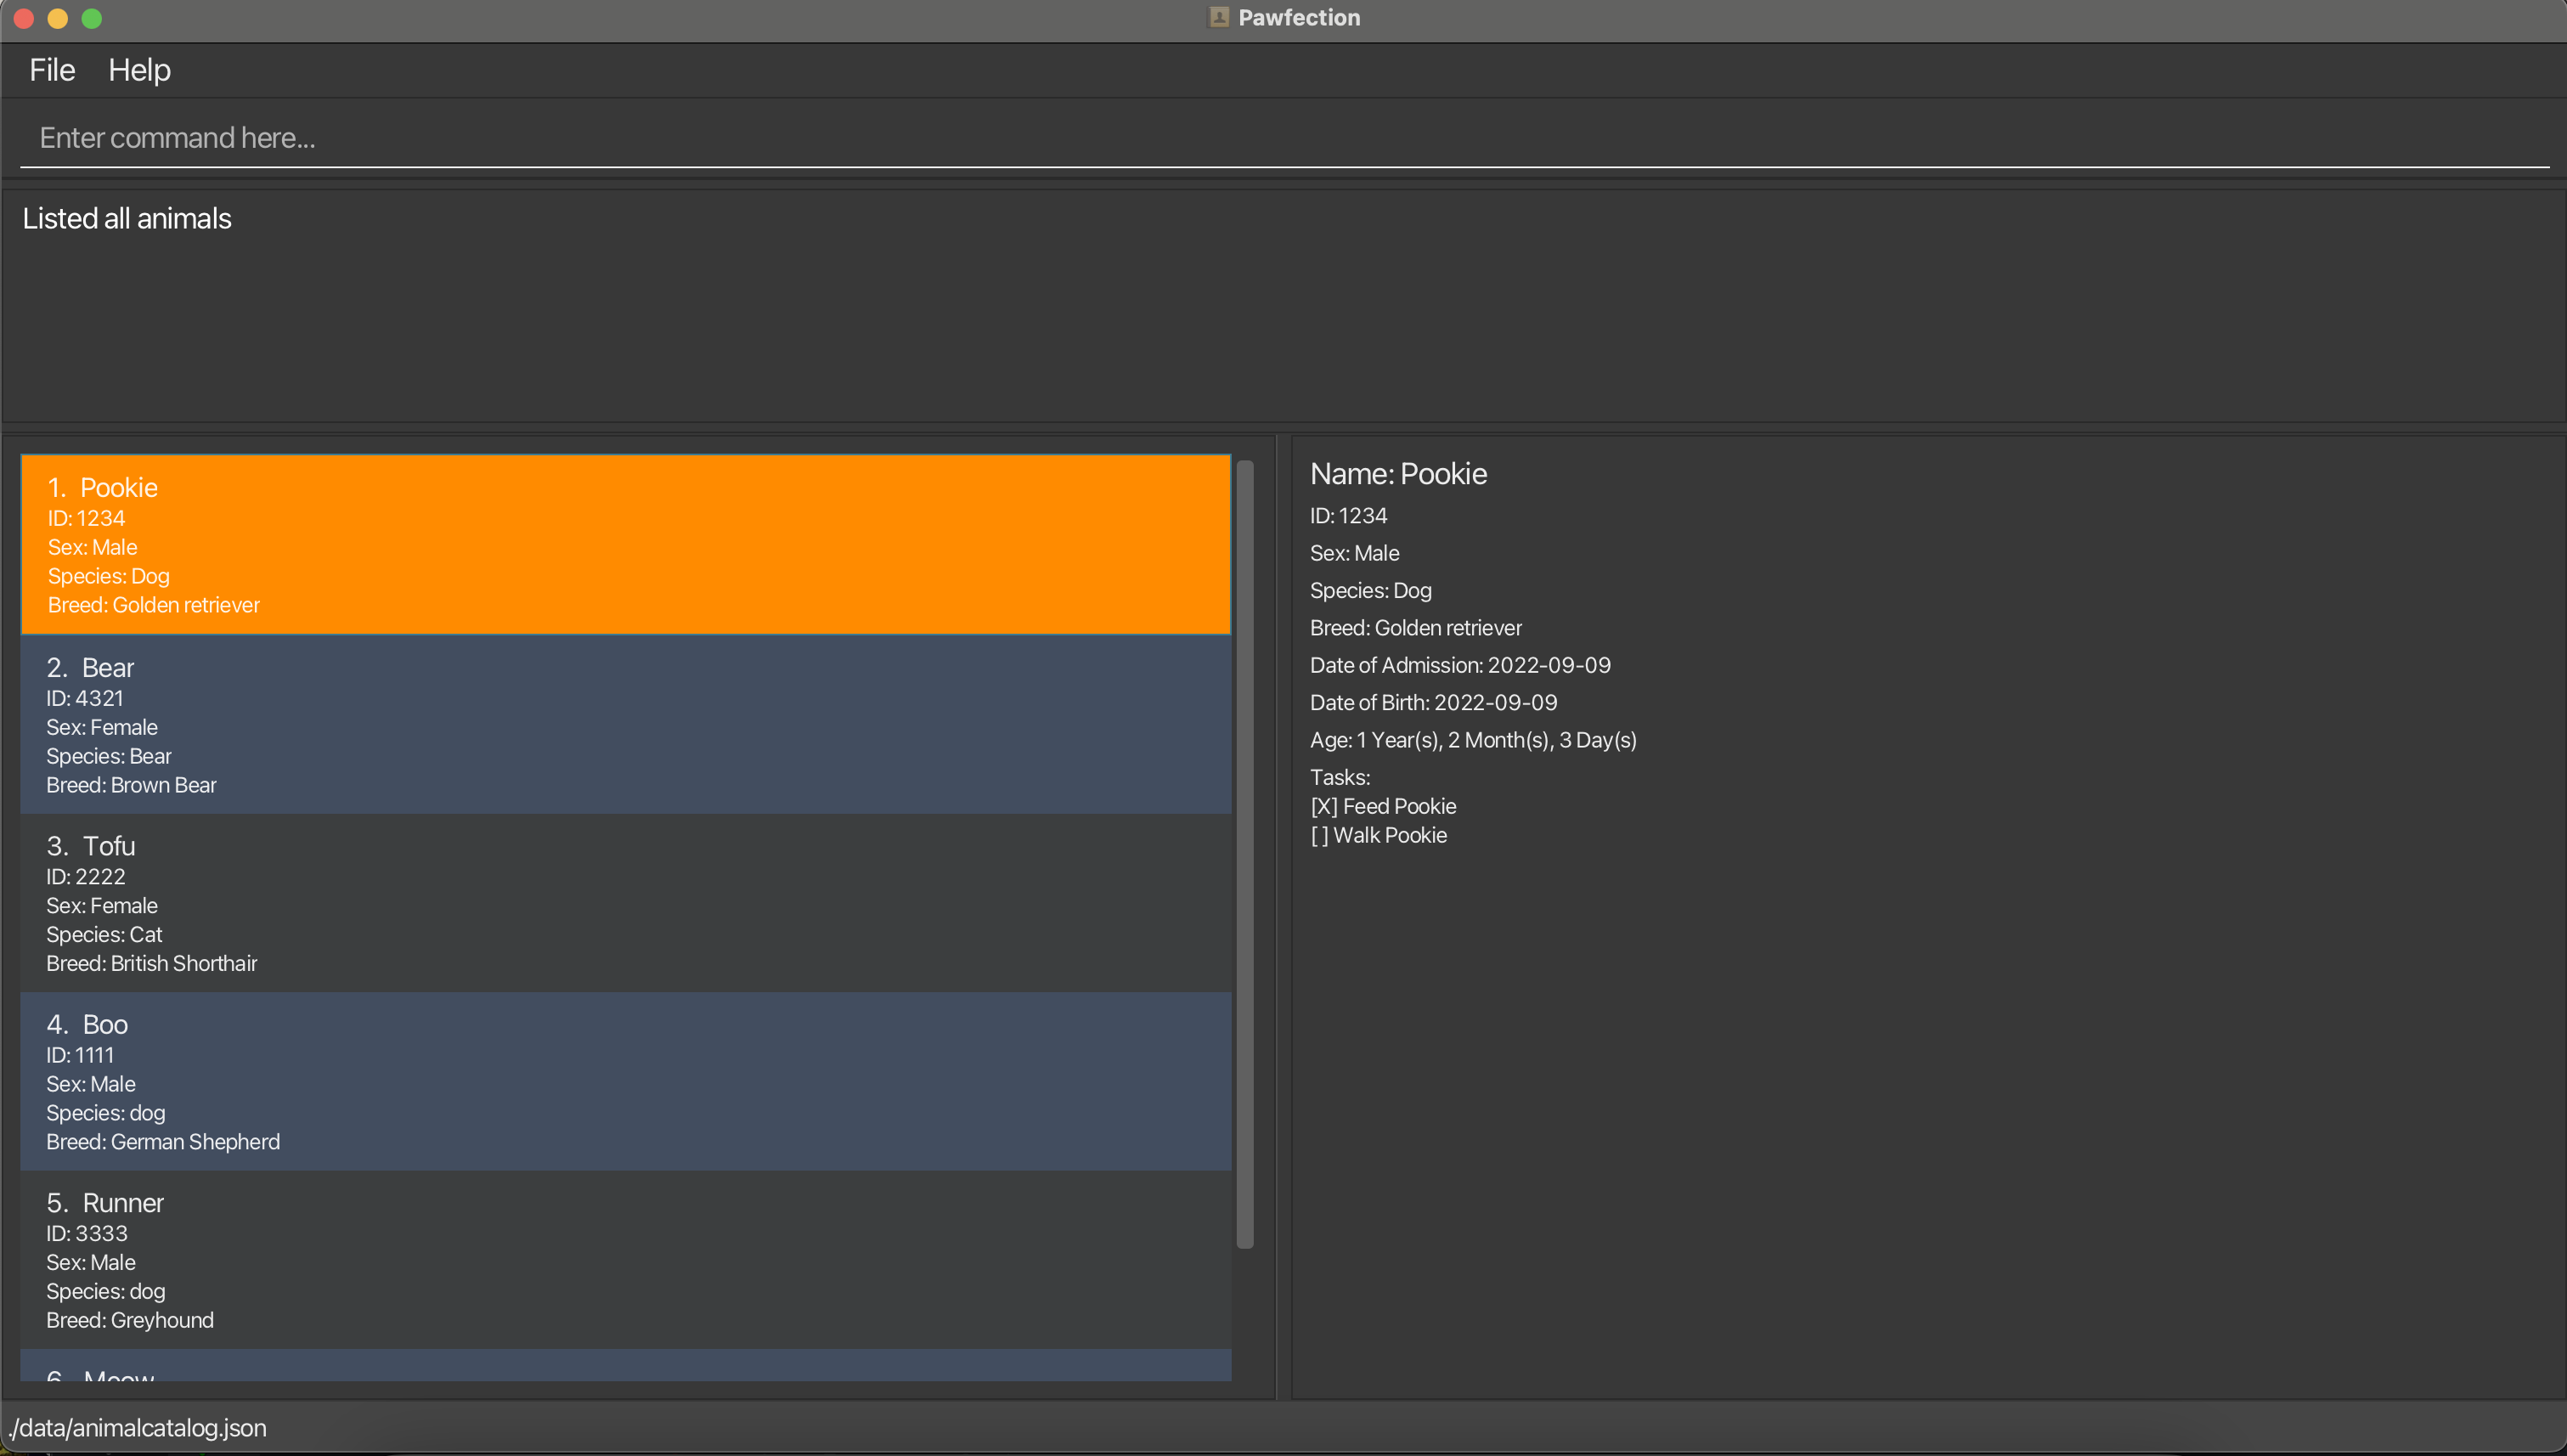Select the Bear animal card

coord(625,725)
